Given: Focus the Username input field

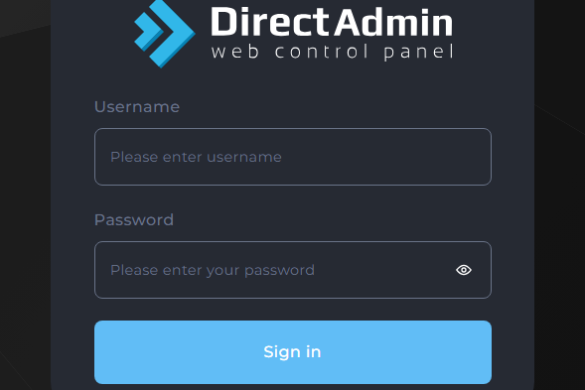Looking at the screenshot, I should coord(293,157).
